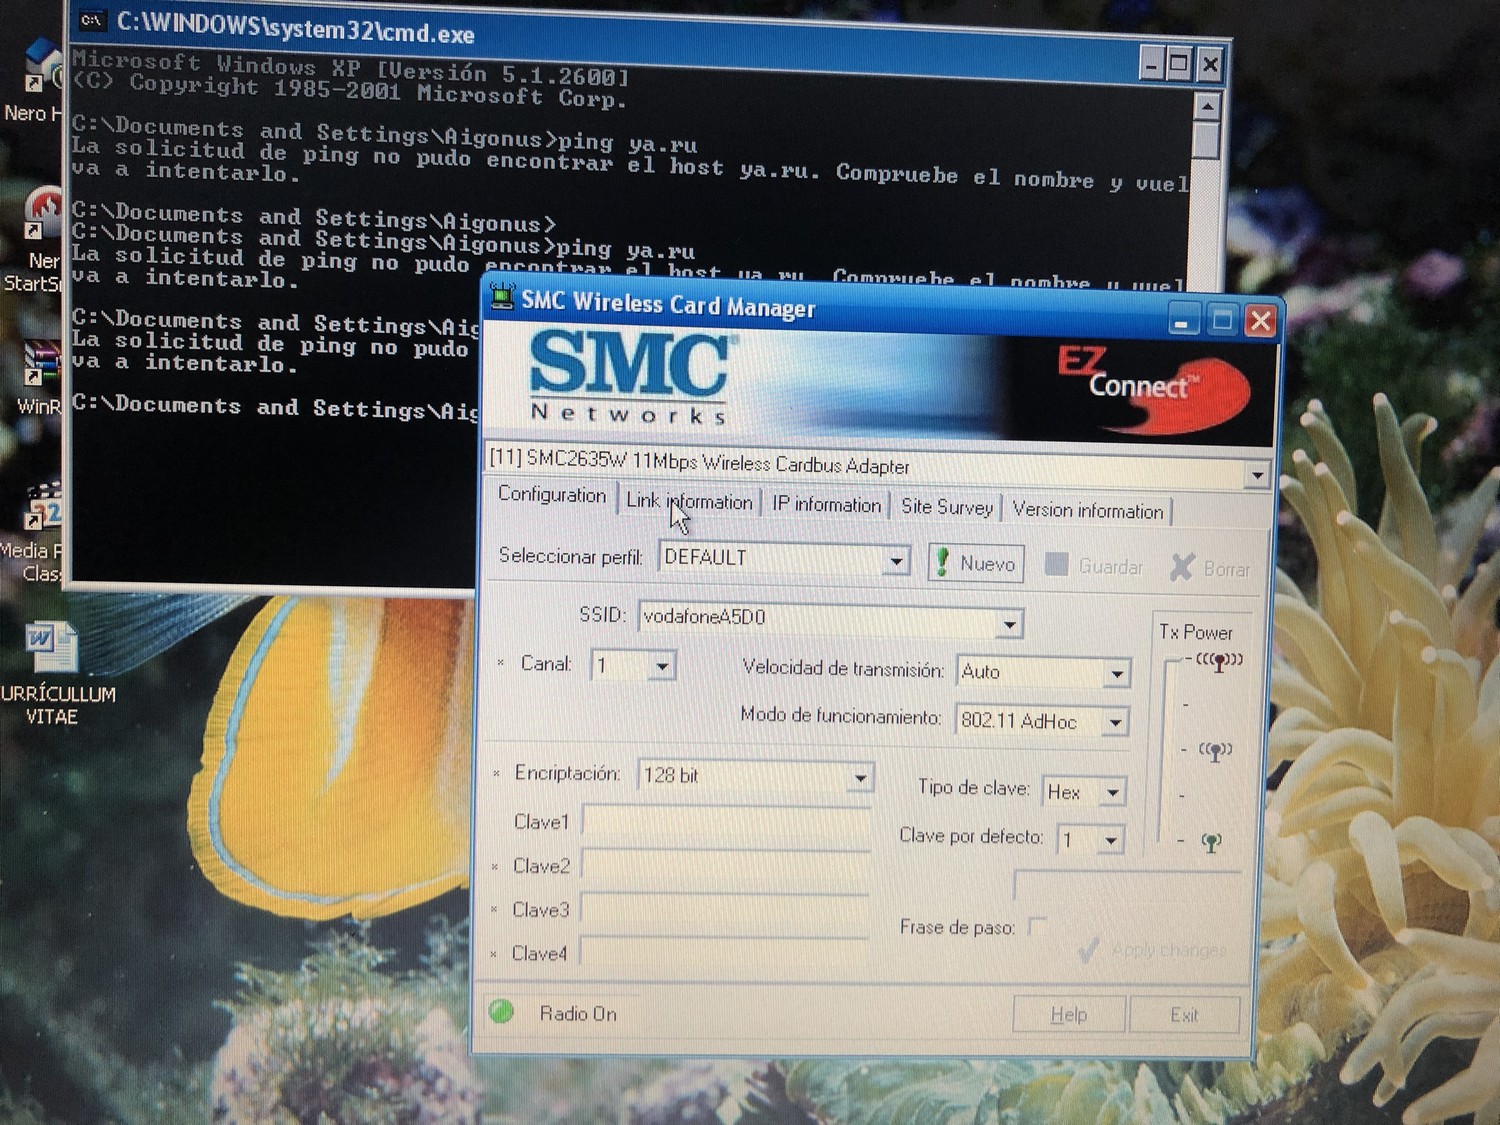This screenshot has width=1500, height=1125.
Task: Click the "Tx Power" label
Action: pyautogui.click(x=1196, y=632)
